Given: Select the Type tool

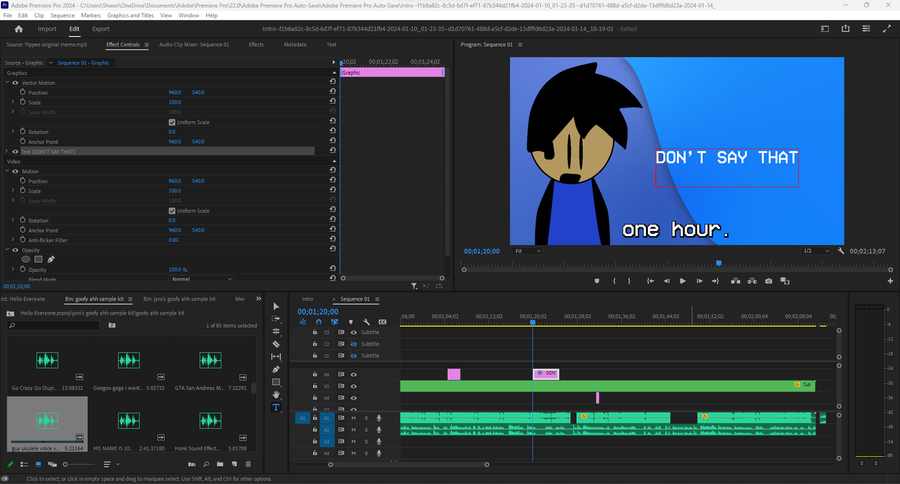Looking at the screenshot, I should (x=276, y=407).
